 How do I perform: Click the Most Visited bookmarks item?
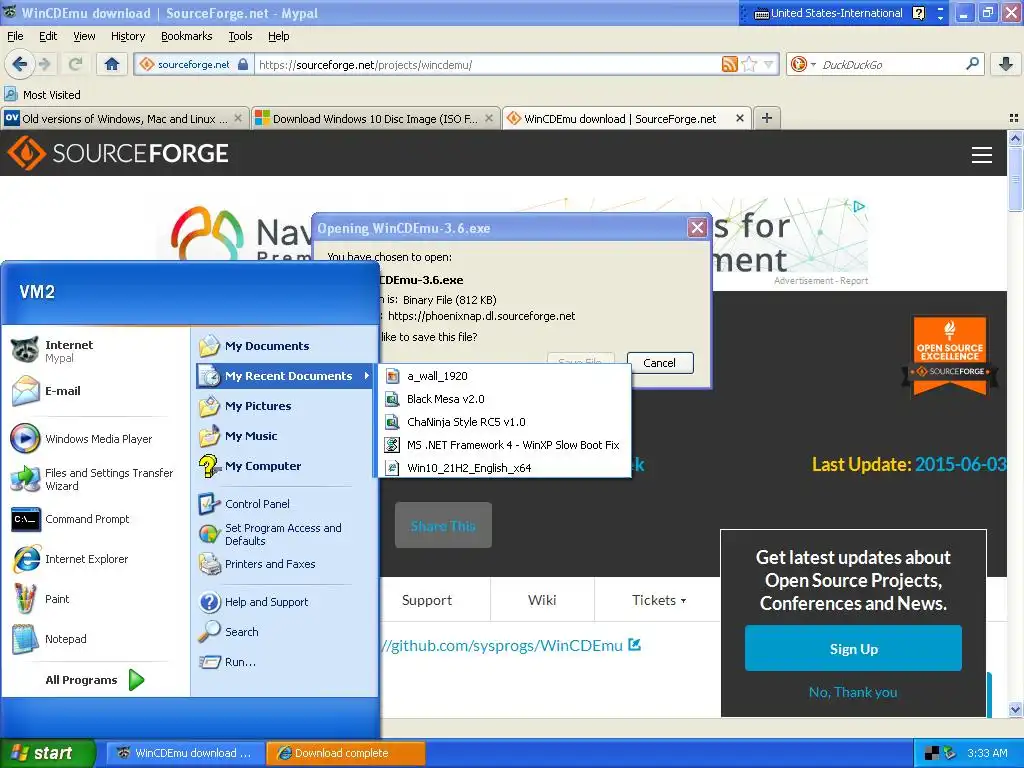click(x=43, y=95)
